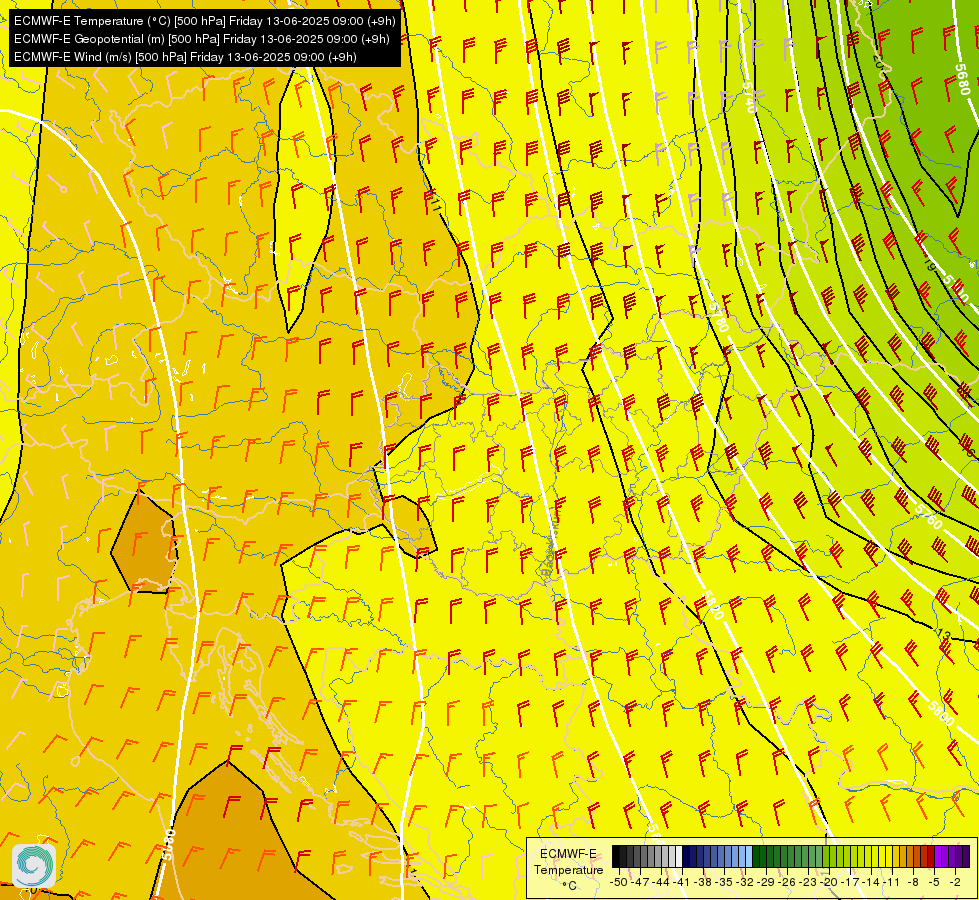Viewport: 979px width, 900px height.
Task: Click the 5680 geopotential contour label
Action: tap(962, 79)
